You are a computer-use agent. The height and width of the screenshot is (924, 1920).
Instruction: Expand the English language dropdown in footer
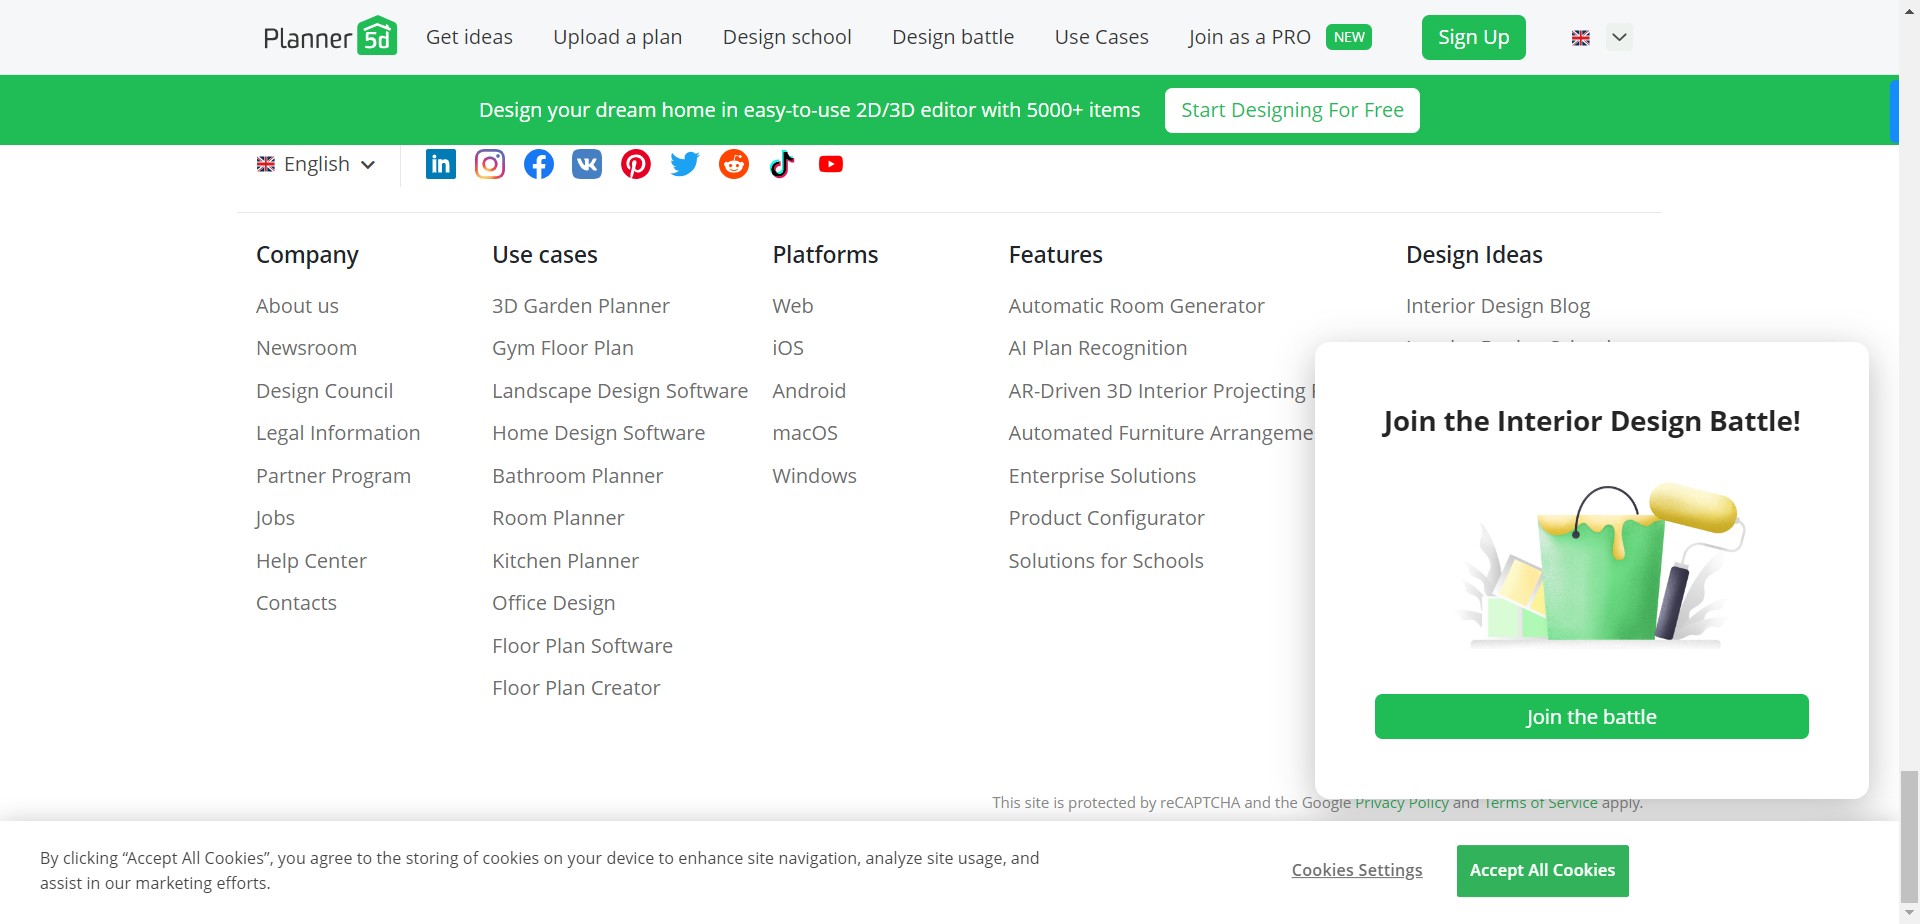[316, 164]
